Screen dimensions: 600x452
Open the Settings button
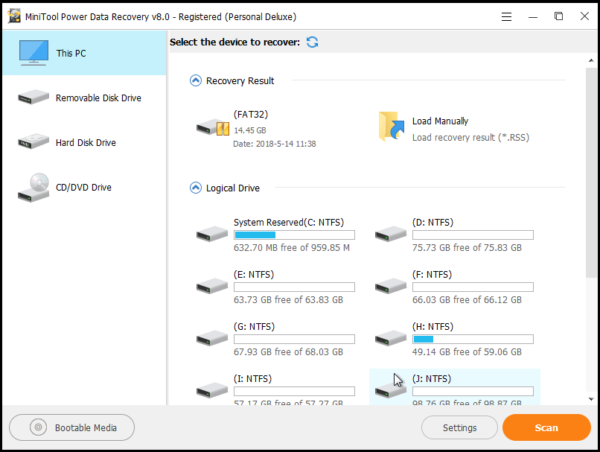pyautogui.click(x=459, y=428)
